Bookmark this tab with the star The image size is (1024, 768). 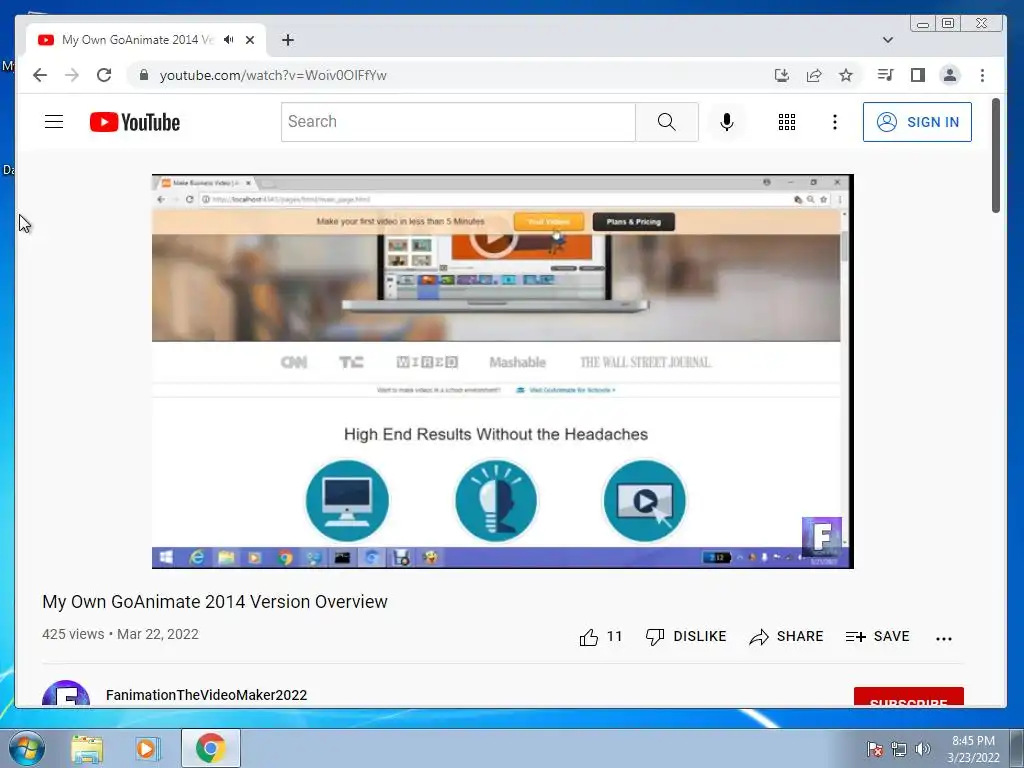click(846, 75)
